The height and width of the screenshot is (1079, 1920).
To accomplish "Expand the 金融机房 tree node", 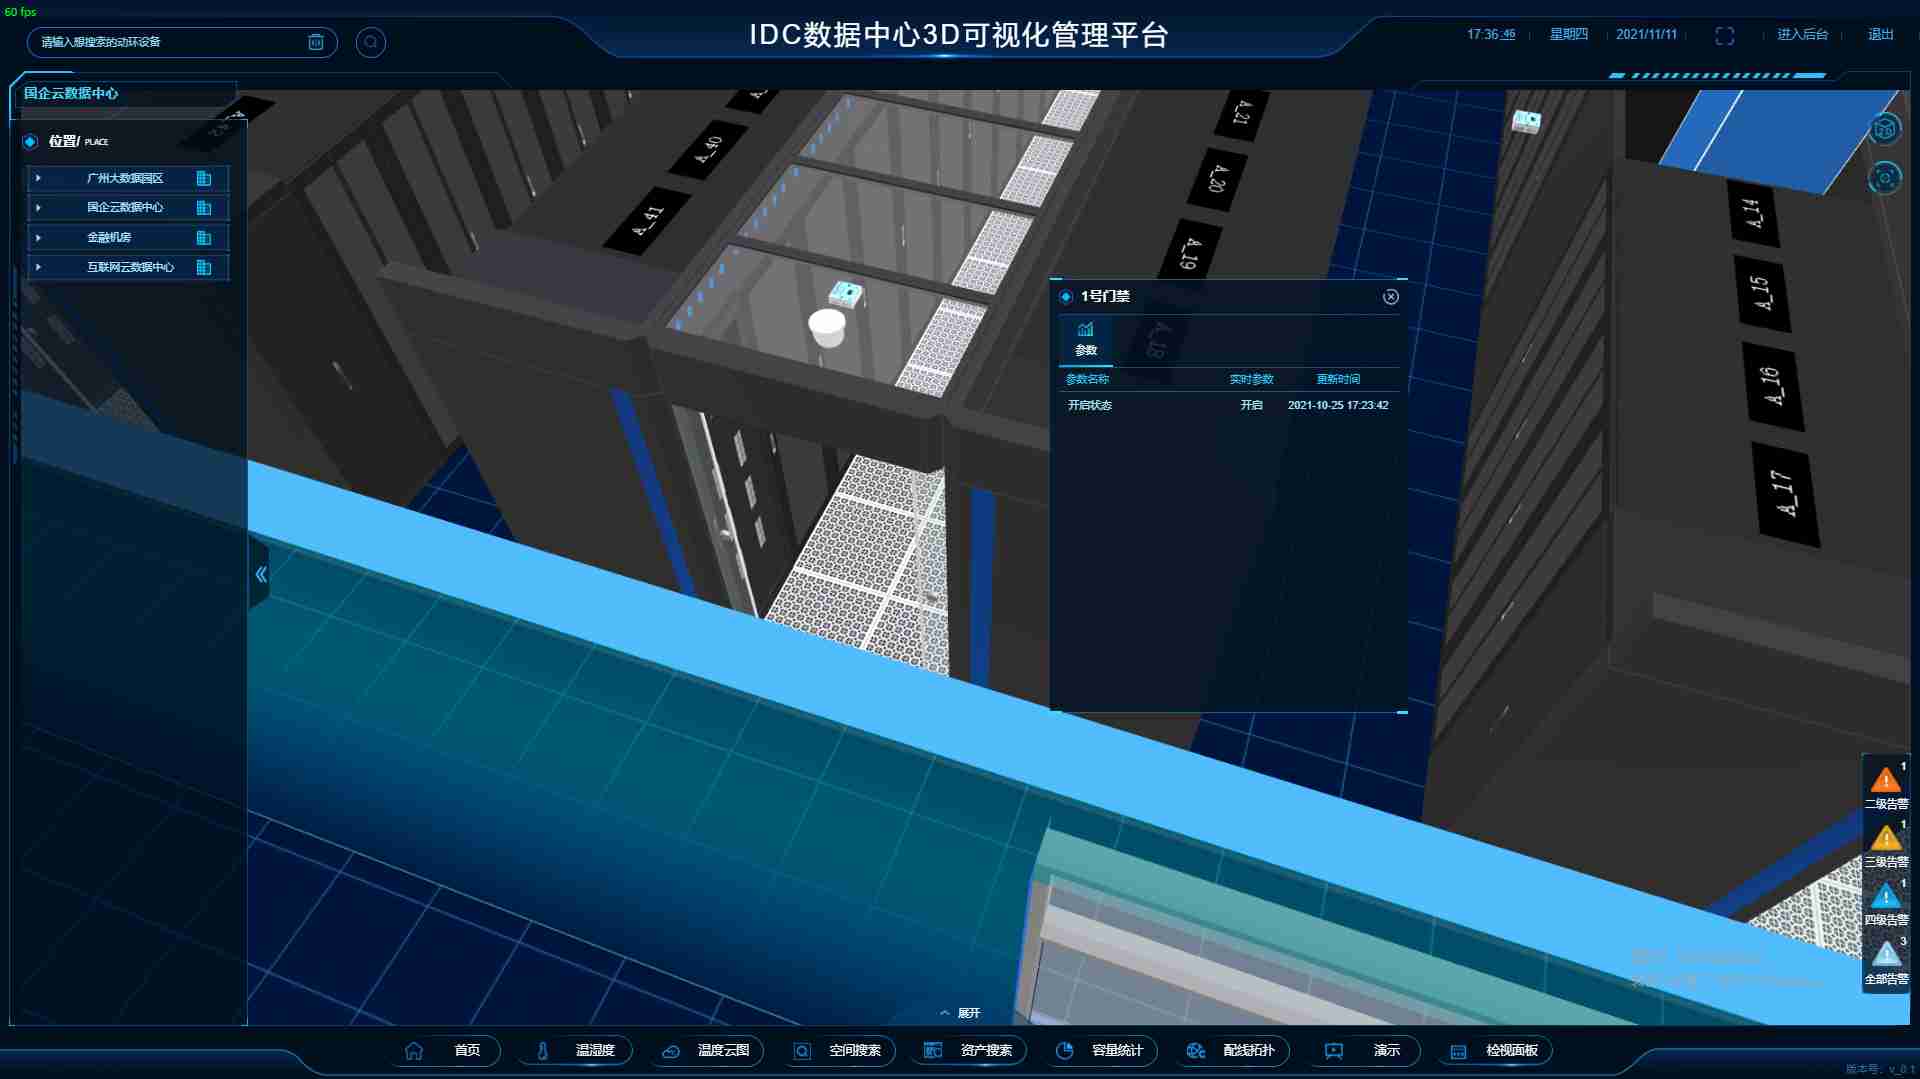I will (x=38, y=238).
